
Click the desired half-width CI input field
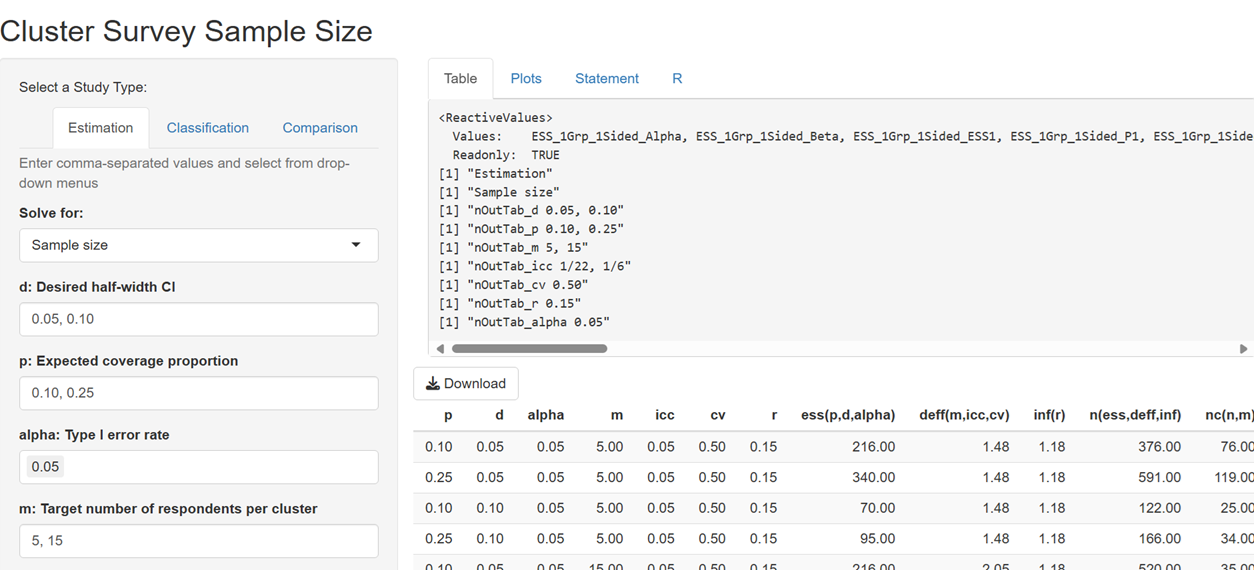coord(198,319)
